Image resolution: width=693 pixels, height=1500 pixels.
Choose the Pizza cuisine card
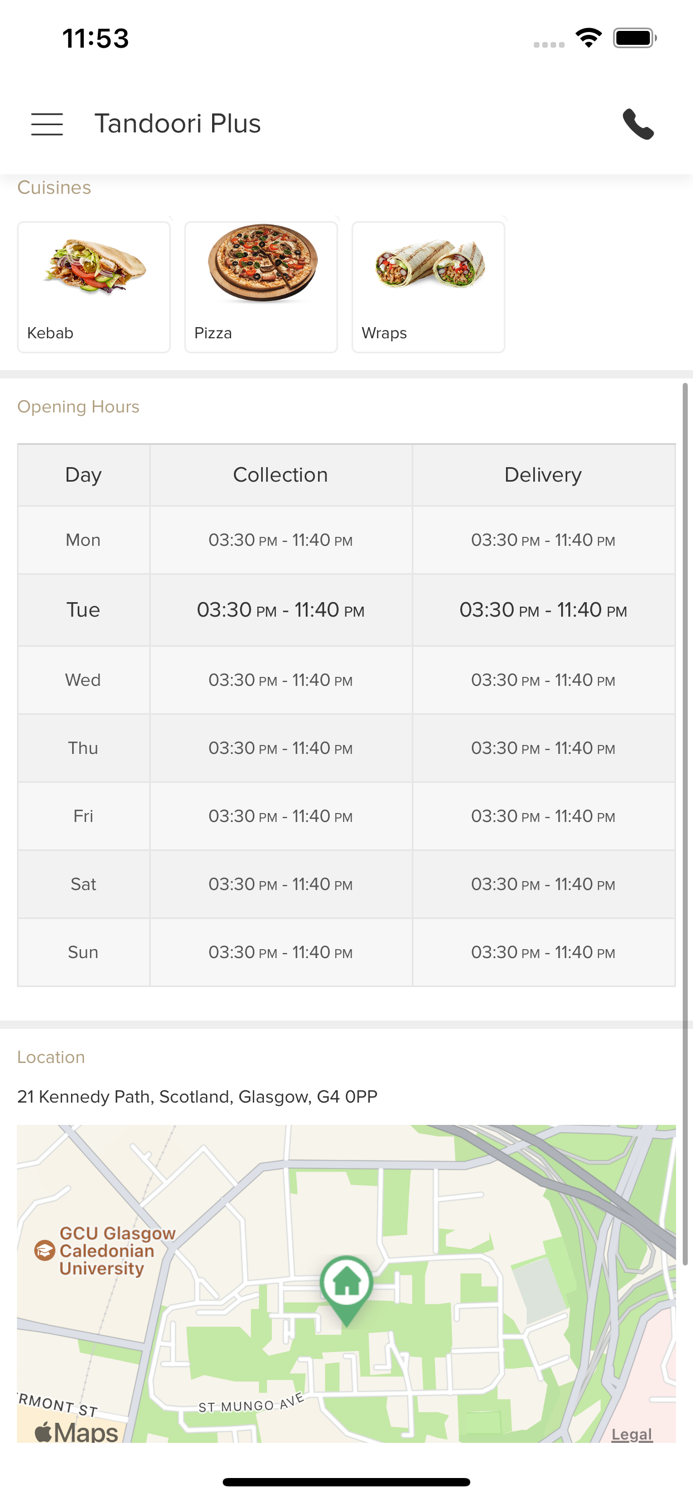click(261, 287)
